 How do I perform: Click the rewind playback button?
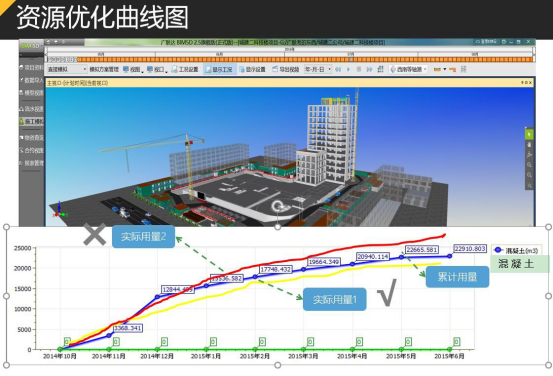coord(338,69)
